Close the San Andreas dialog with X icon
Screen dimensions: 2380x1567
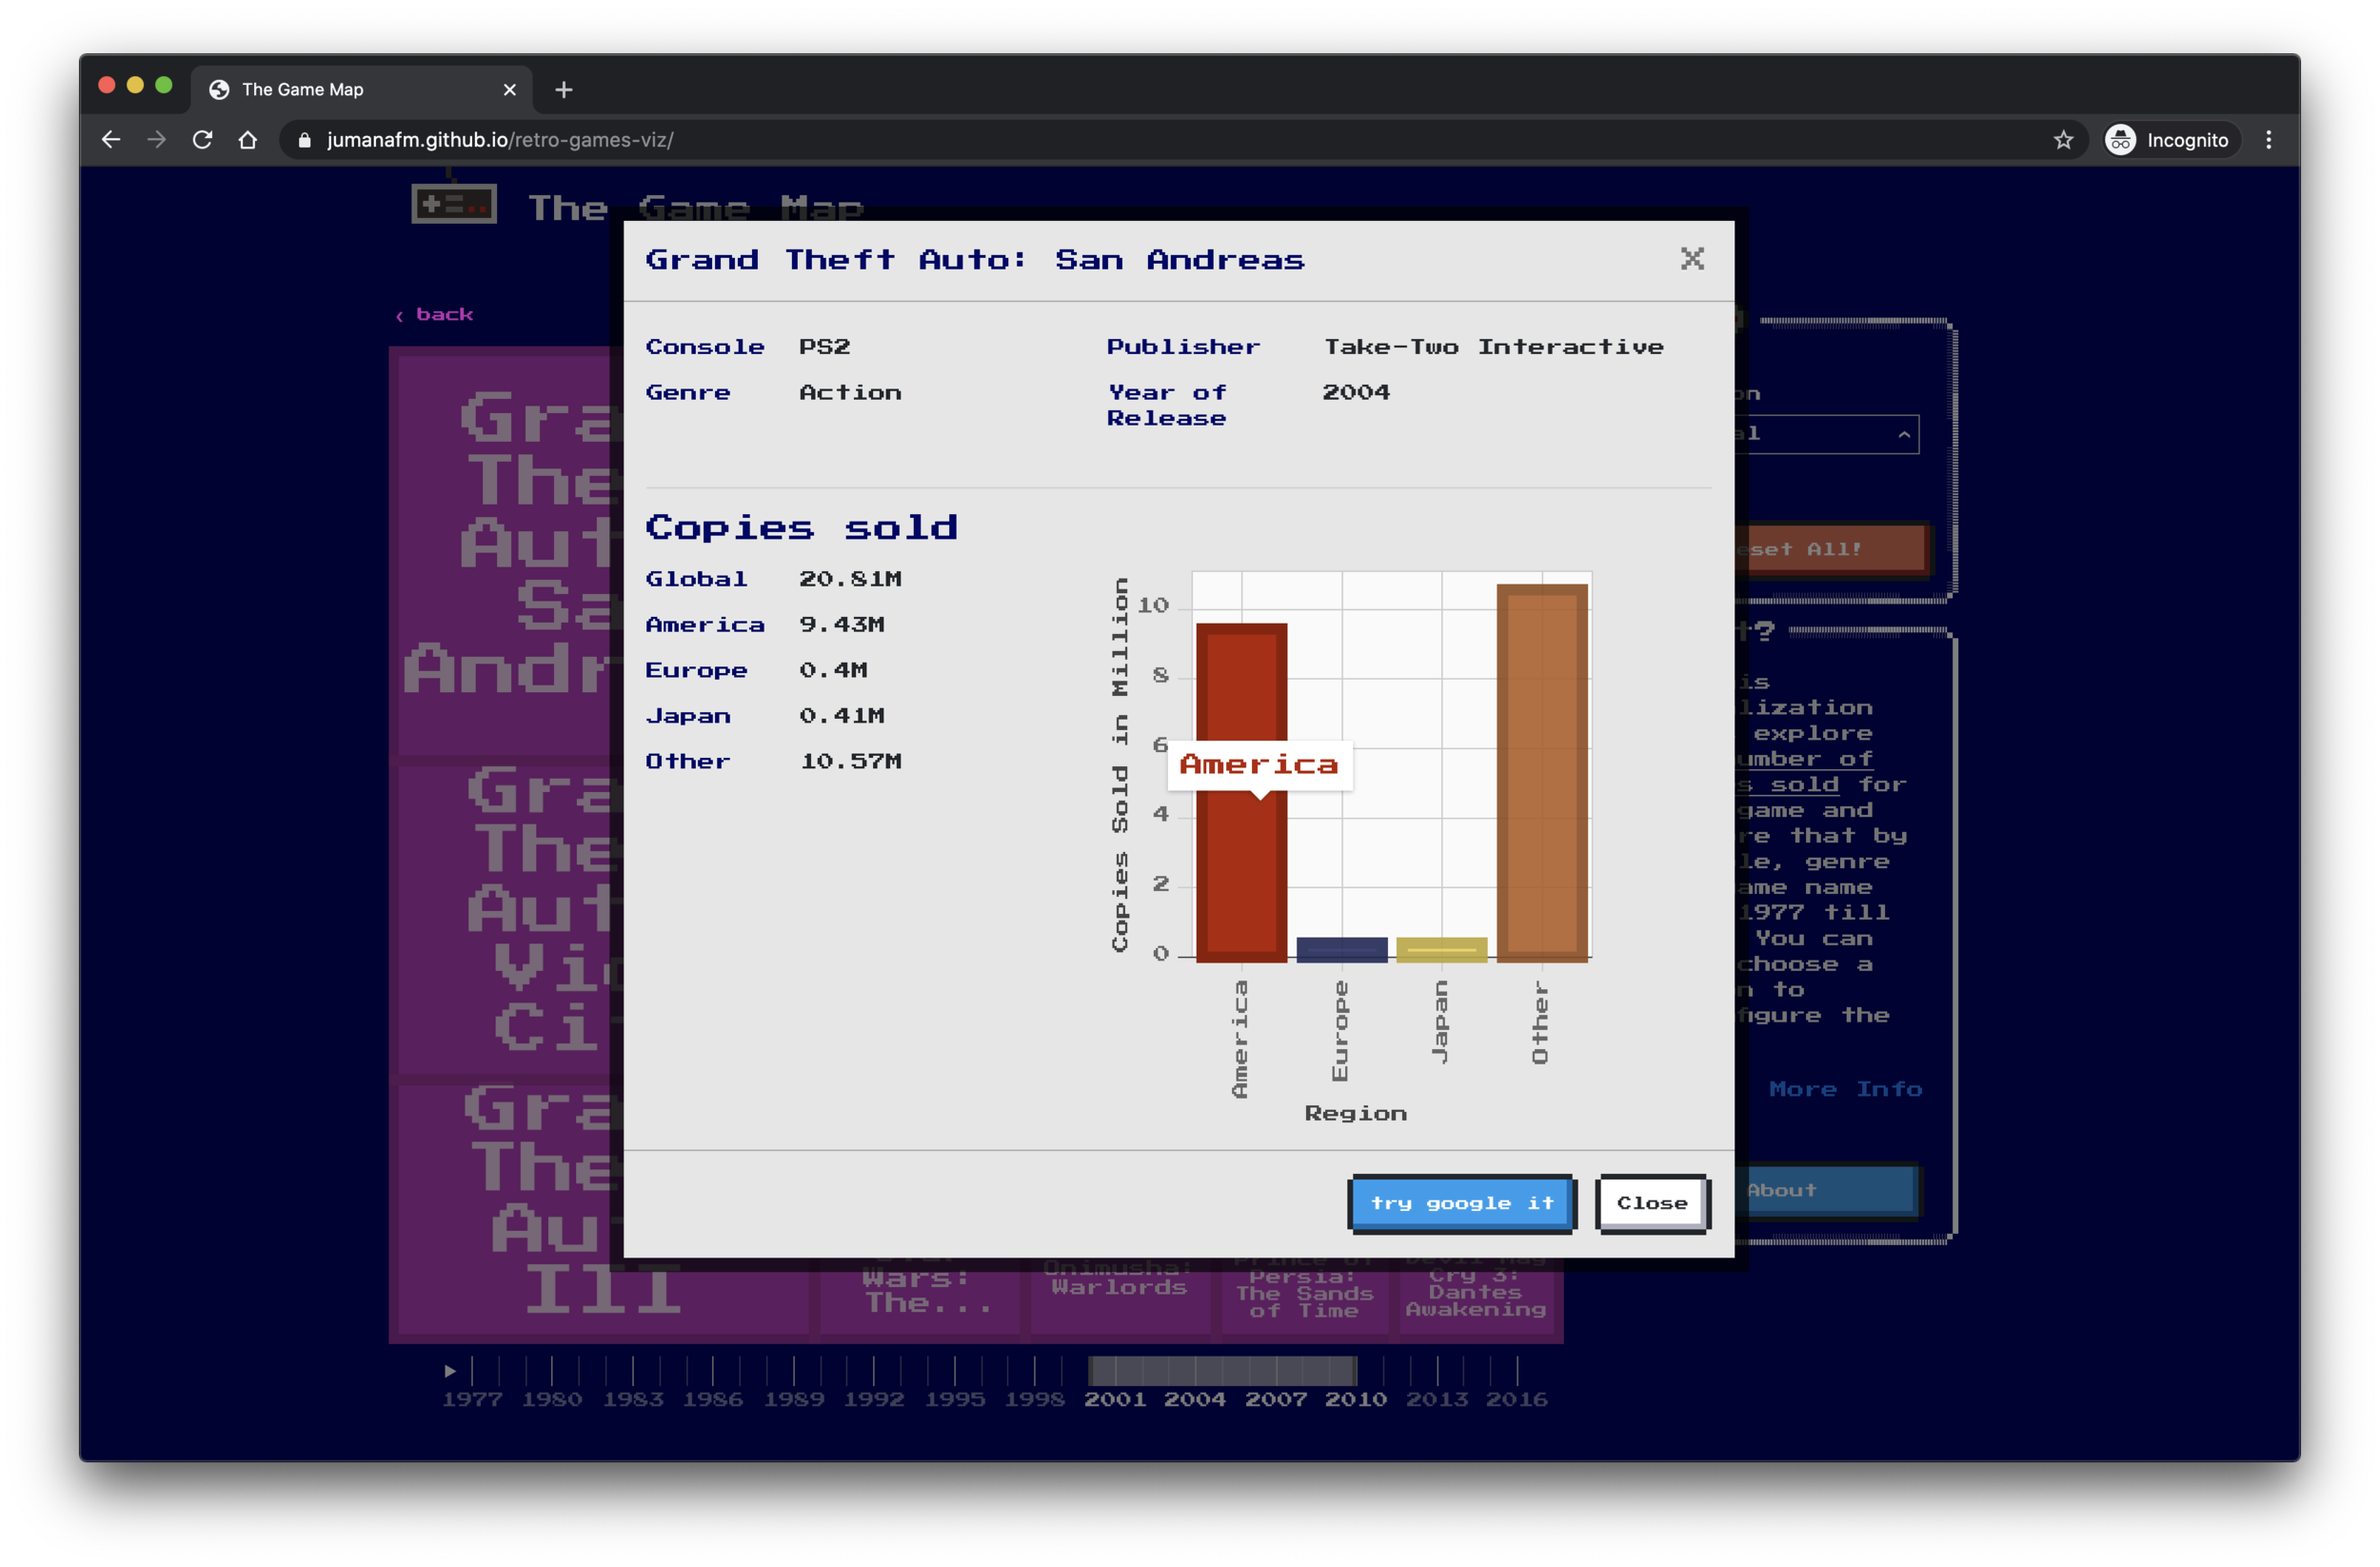click(x=1691, y=259)
